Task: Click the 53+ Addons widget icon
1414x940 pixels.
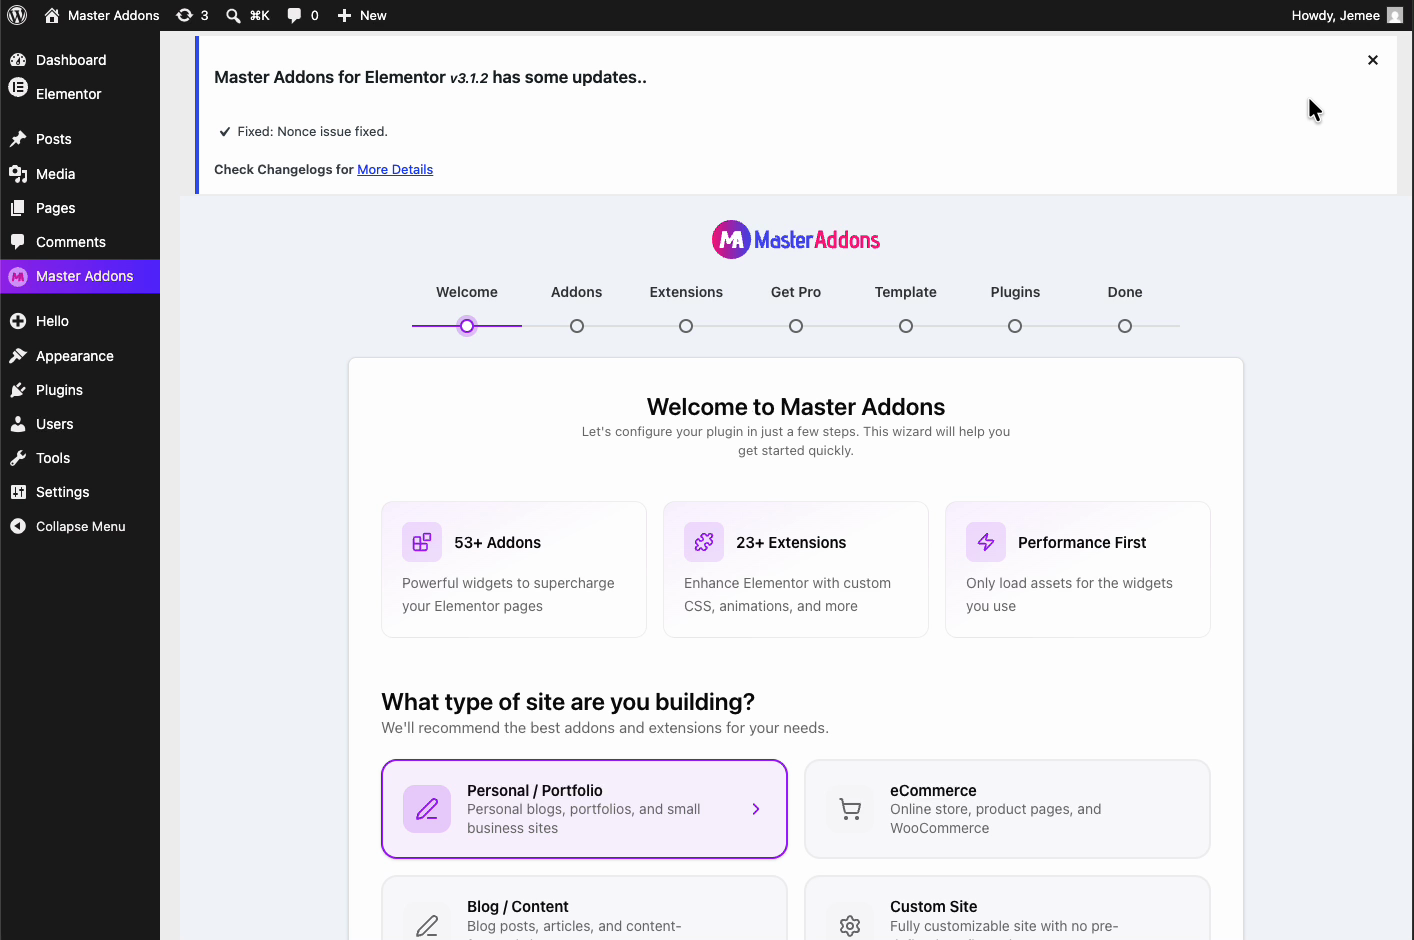Action: pos(422,542)
